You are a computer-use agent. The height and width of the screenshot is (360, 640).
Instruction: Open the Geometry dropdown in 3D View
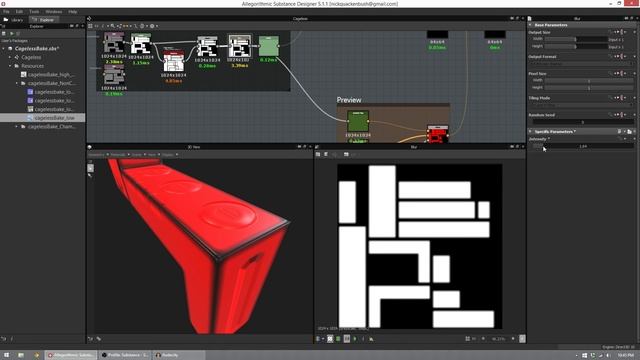tap(98, 155)
